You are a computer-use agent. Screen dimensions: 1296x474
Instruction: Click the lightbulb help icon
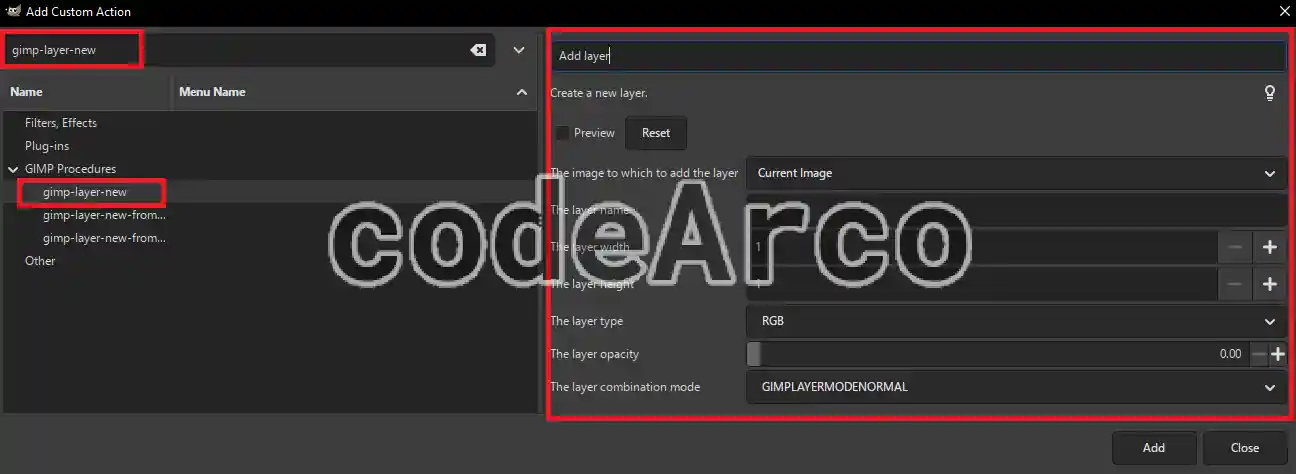pyautogui.click(x=1270, y=93)
